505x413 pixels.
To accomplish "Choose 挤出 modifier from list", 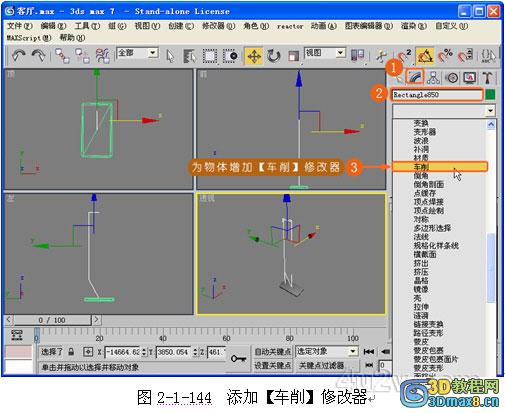I will 421,263.
